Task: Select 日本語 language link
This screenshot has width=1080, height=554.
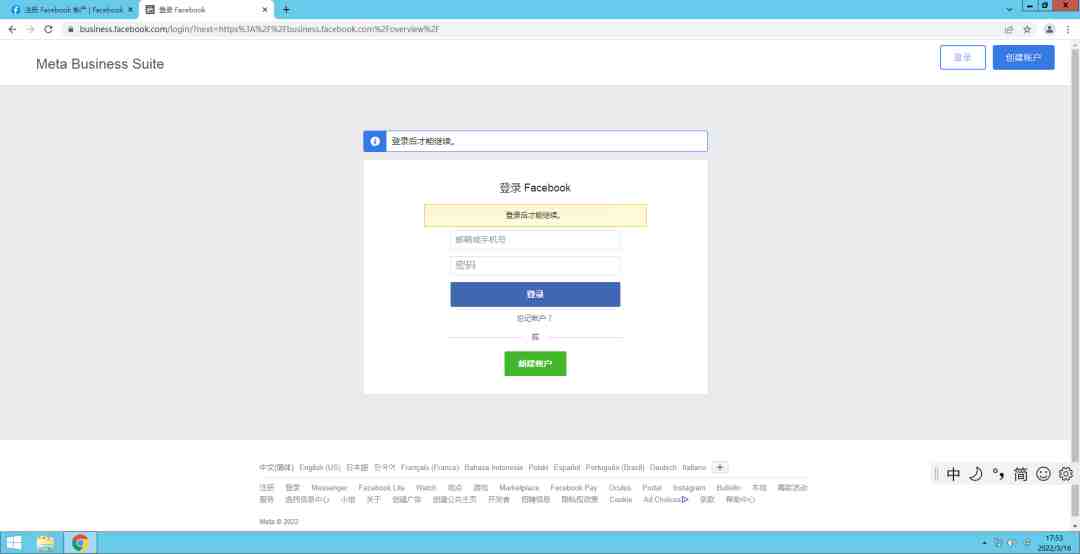Action: click(x=357, y=467)
